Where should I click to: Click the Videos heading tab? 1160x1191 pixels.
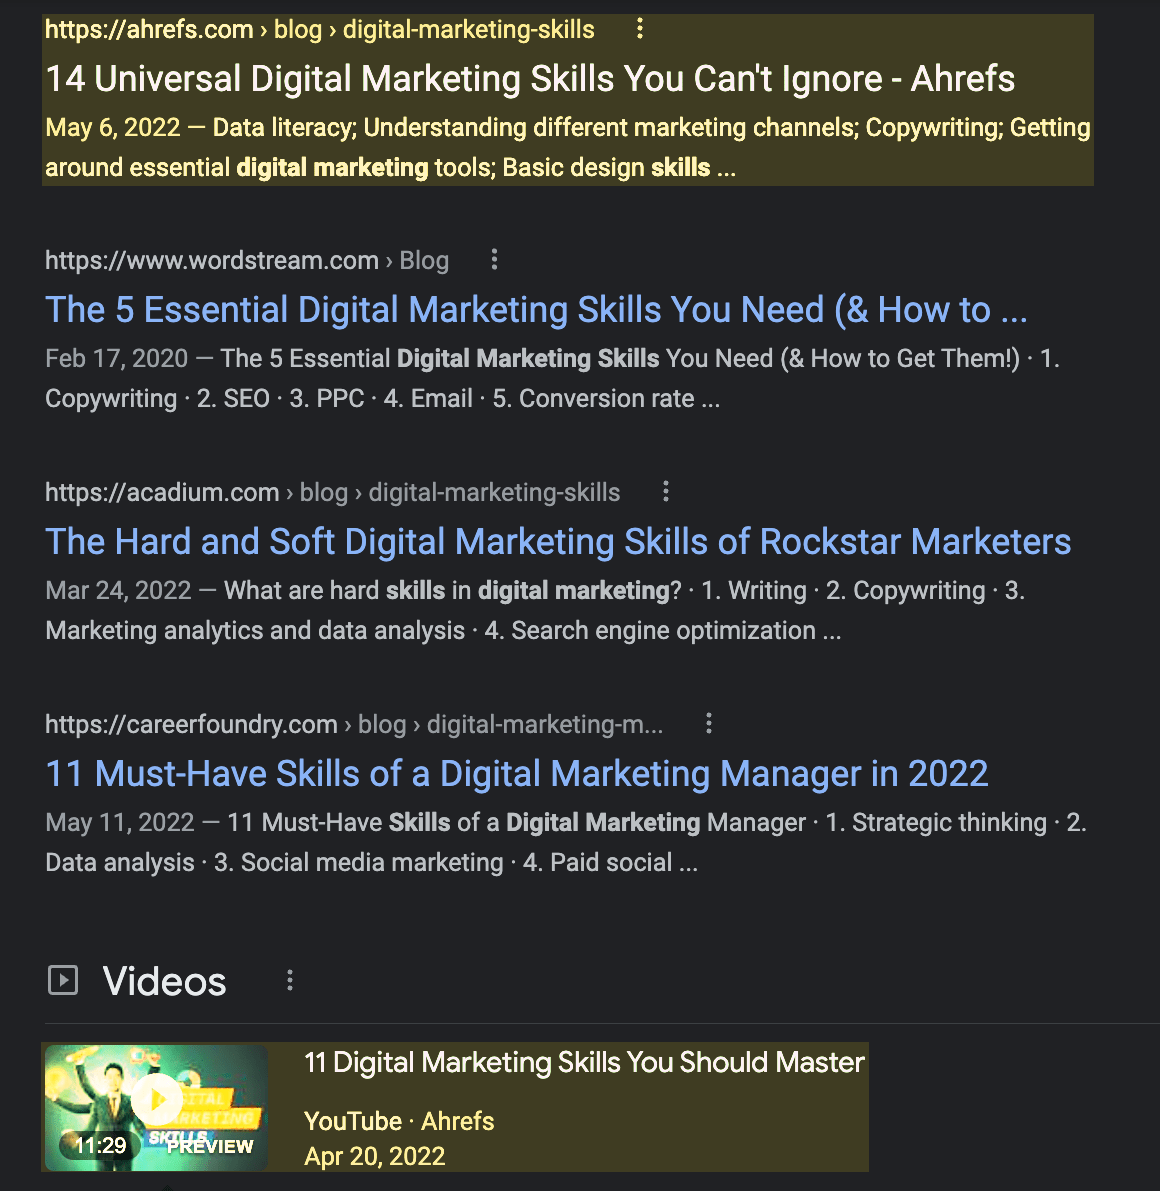coord(163,981)
